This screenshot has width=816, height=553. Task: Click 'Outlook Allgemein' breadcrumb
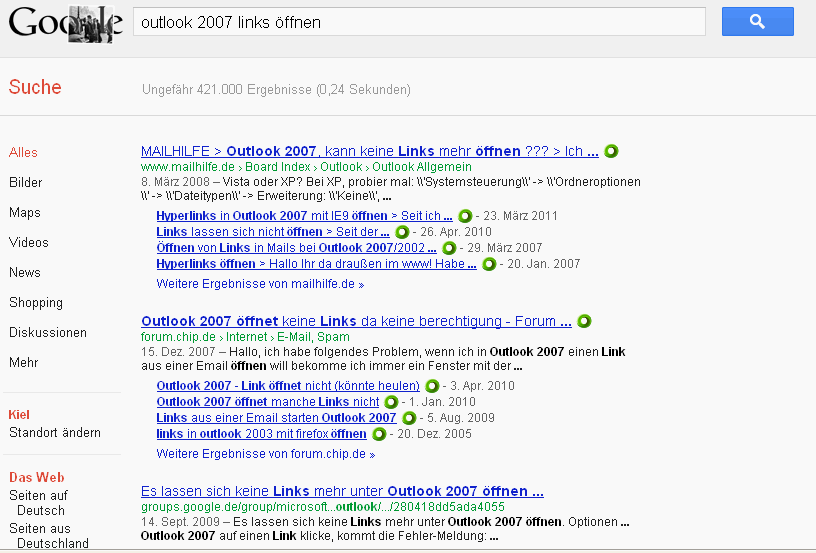click(422, 167)
